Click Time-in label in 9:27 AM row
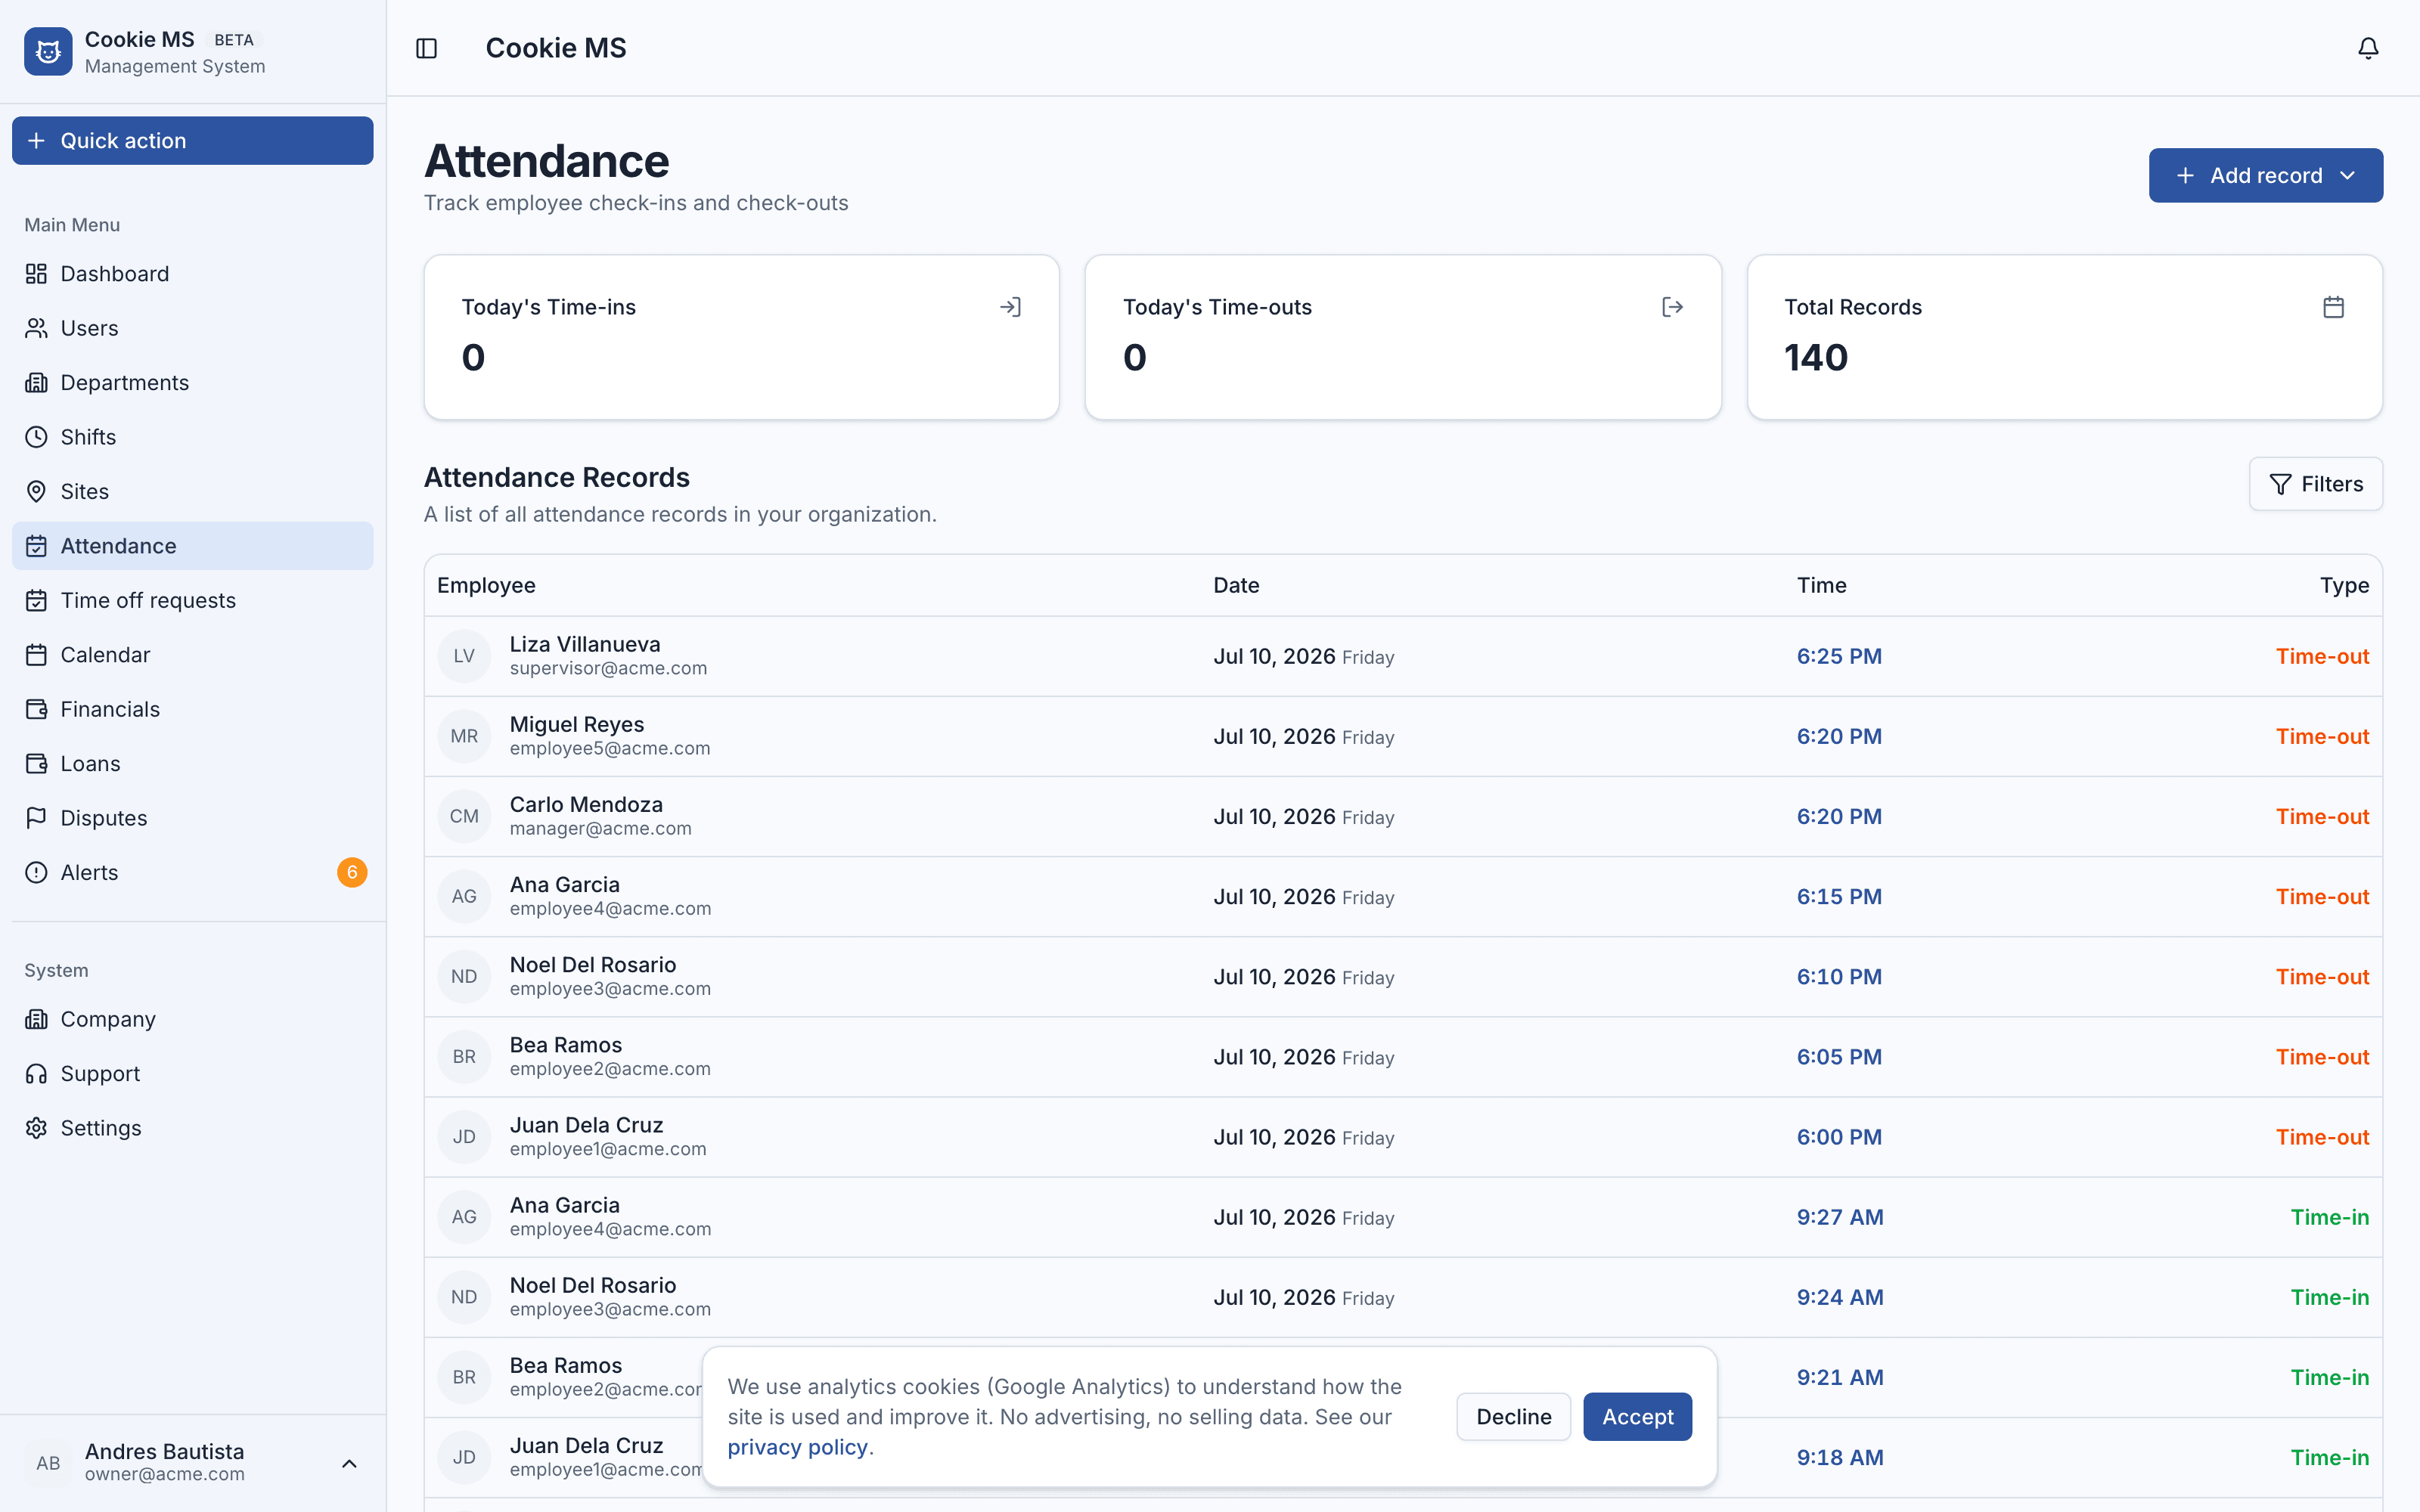 [x=2330, y=1217]
